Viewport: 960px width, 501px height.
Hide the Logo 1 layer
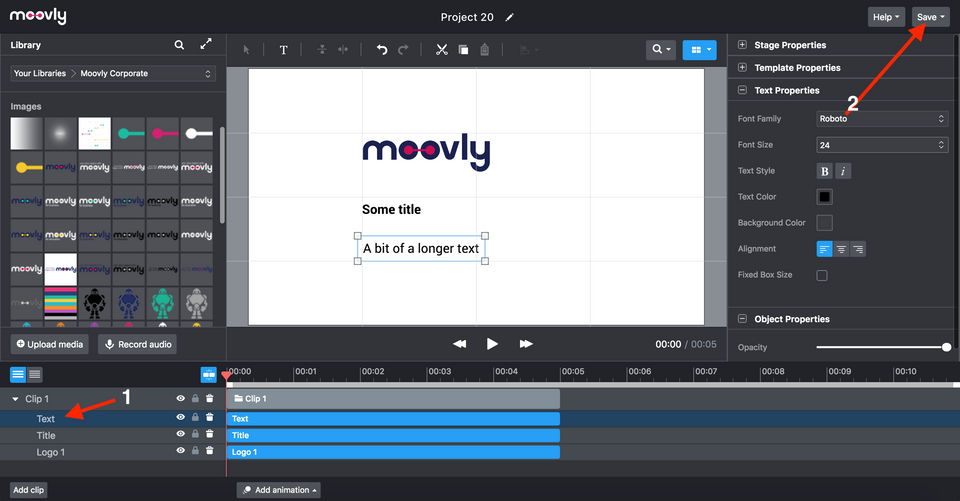pyautogui.click(x=181, y=450)
